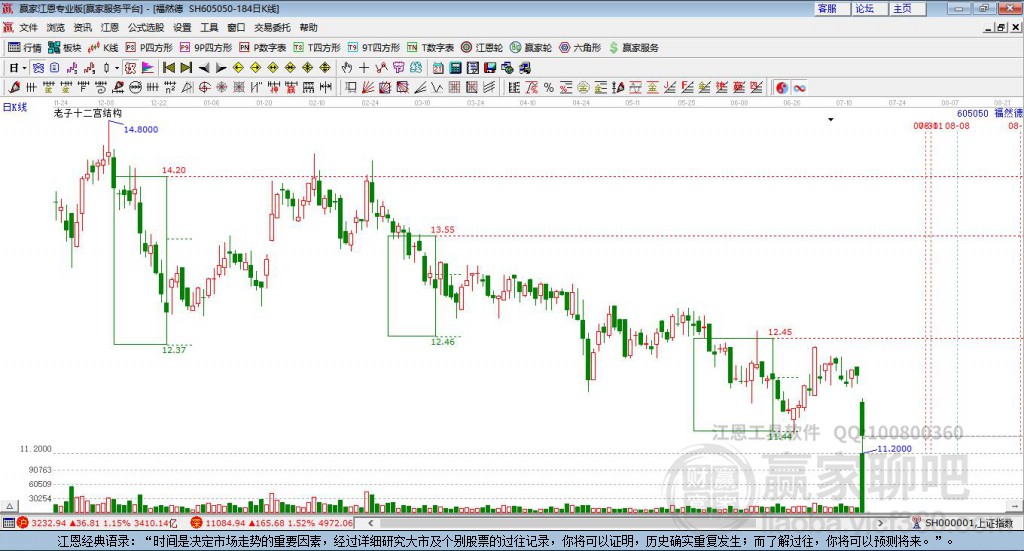Open the 交易委托 menu
Screen dimensions: 1024x551
(272, 27)
